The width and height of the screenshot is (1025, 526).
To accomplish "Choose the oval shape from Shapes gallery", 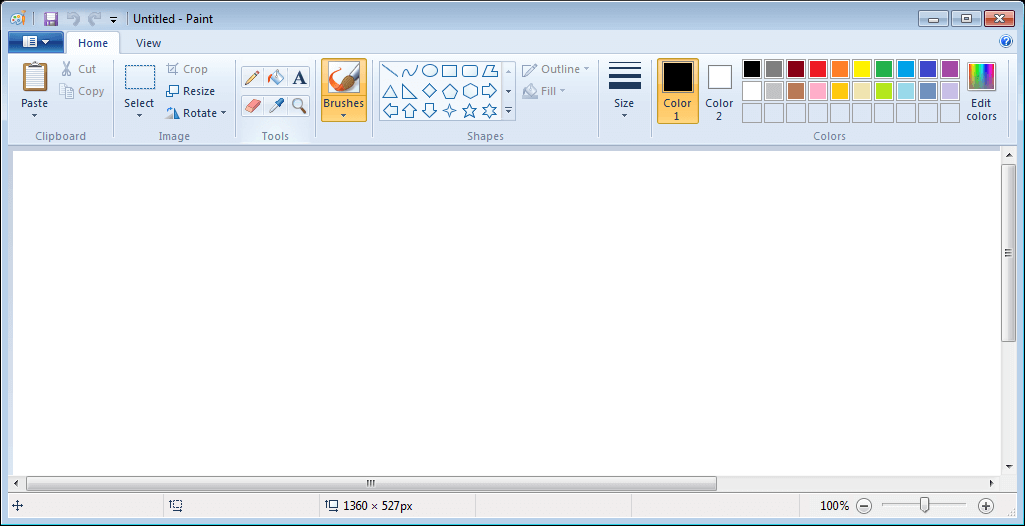I will [430, 71].
